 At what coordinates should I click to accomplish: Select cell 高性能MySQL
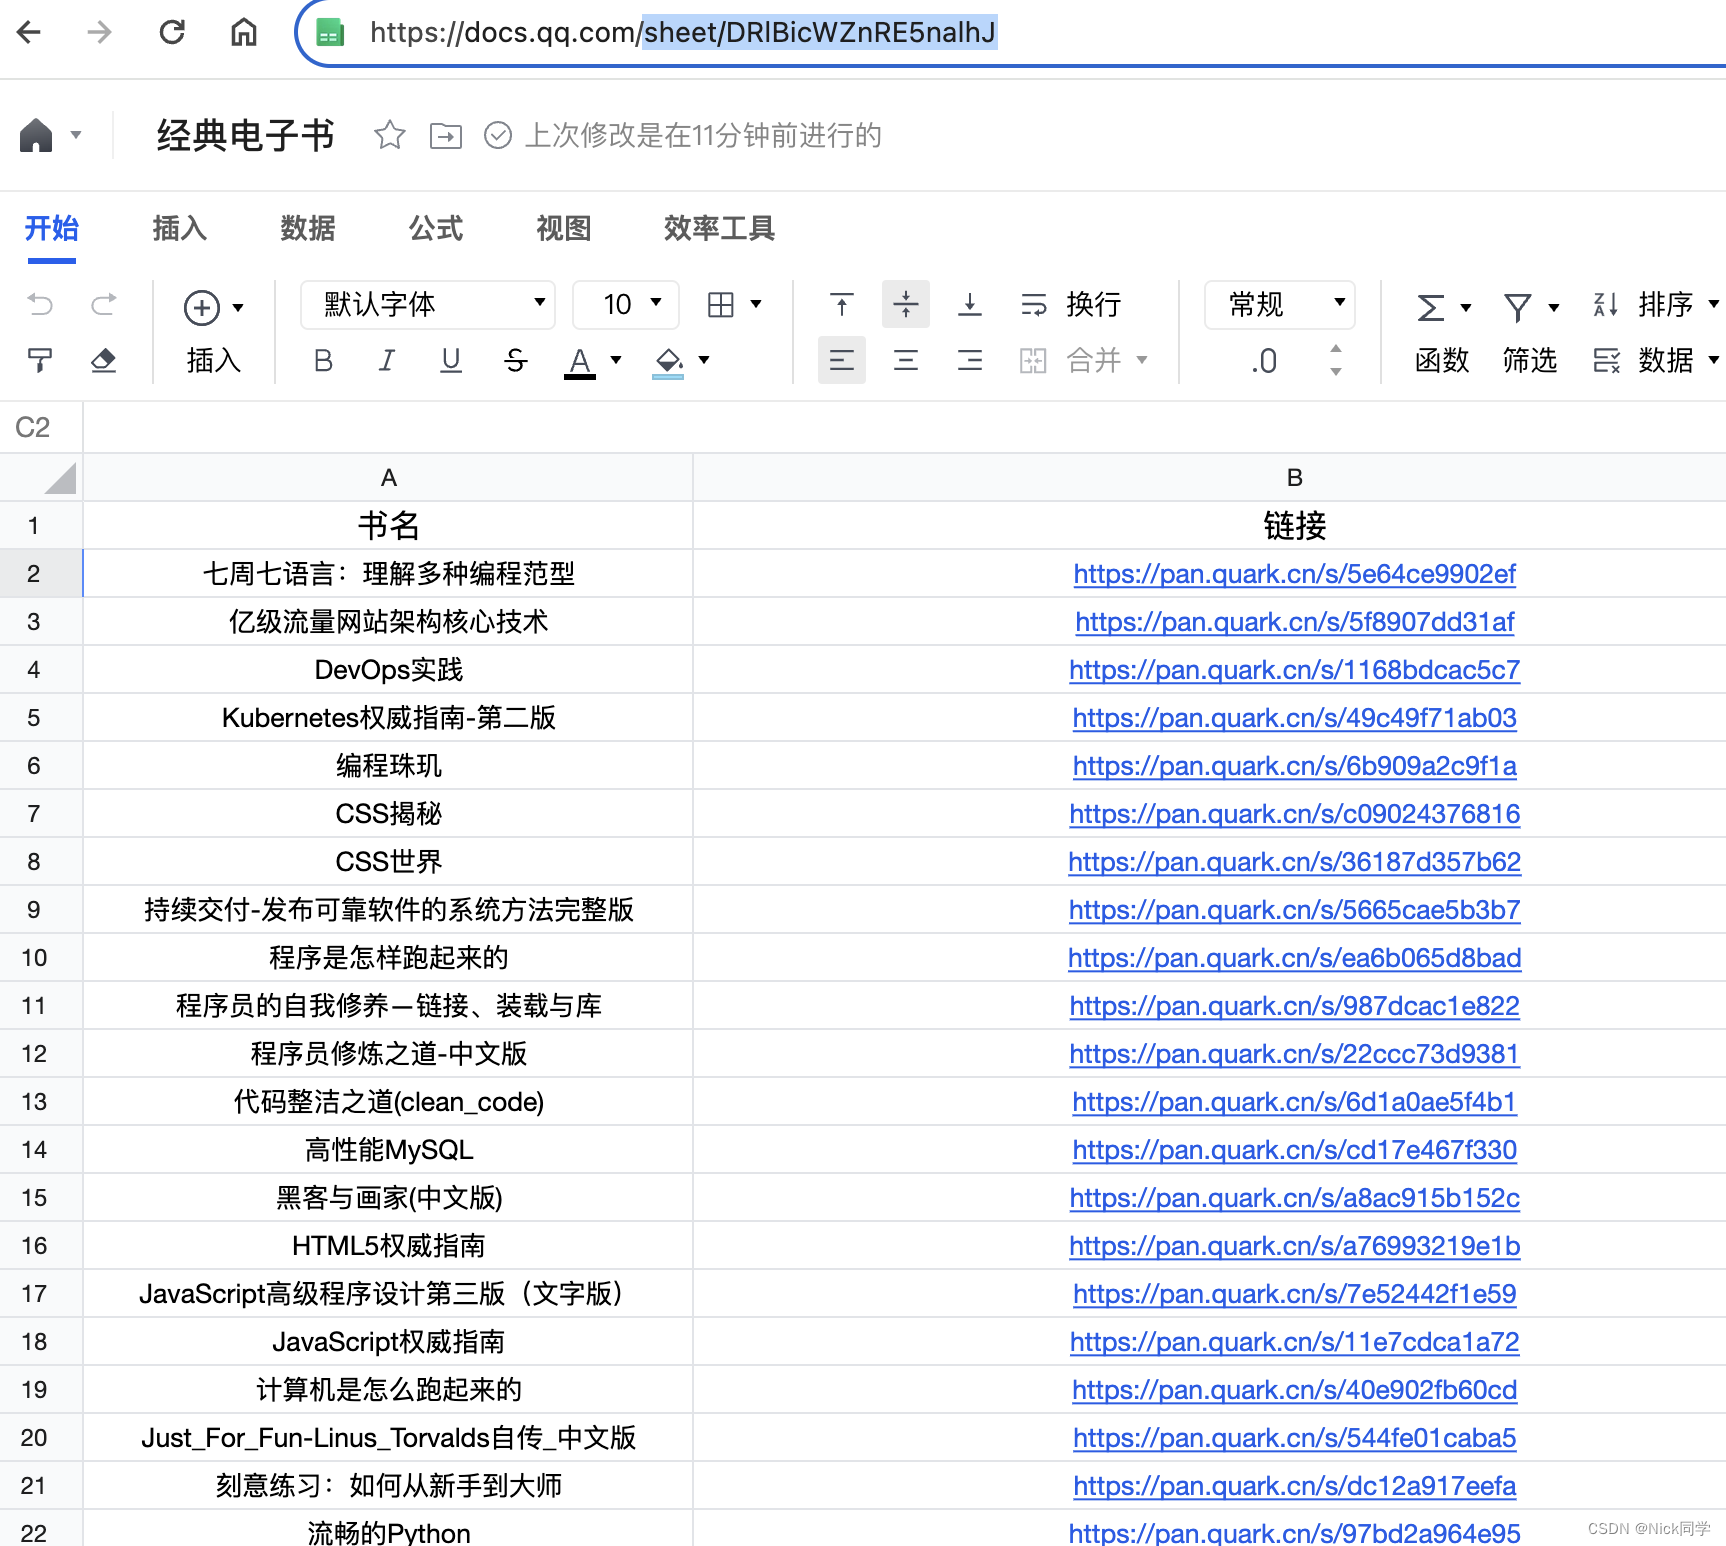pos(388,1150)
